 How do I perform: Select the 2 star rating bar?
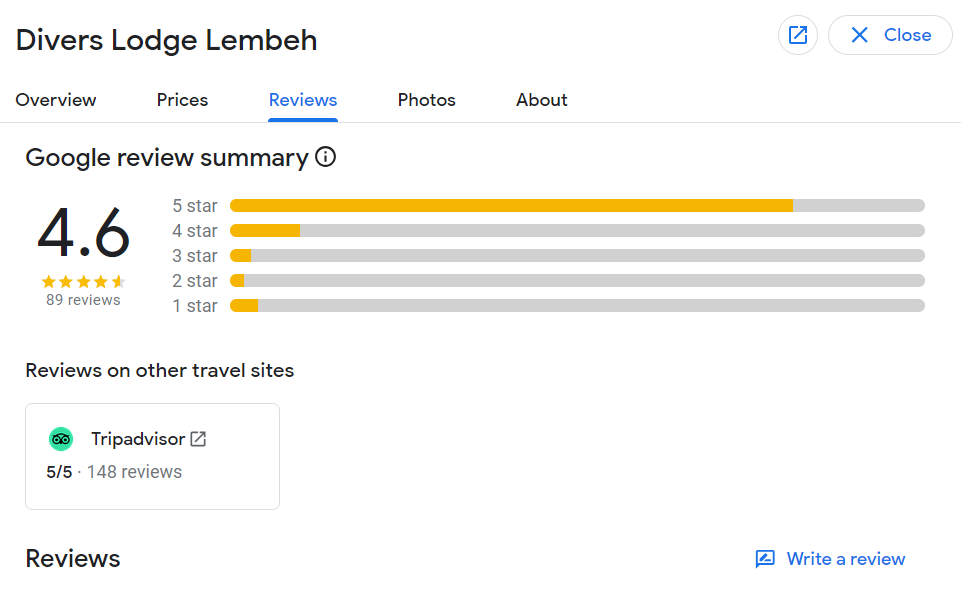click(577, 281)
